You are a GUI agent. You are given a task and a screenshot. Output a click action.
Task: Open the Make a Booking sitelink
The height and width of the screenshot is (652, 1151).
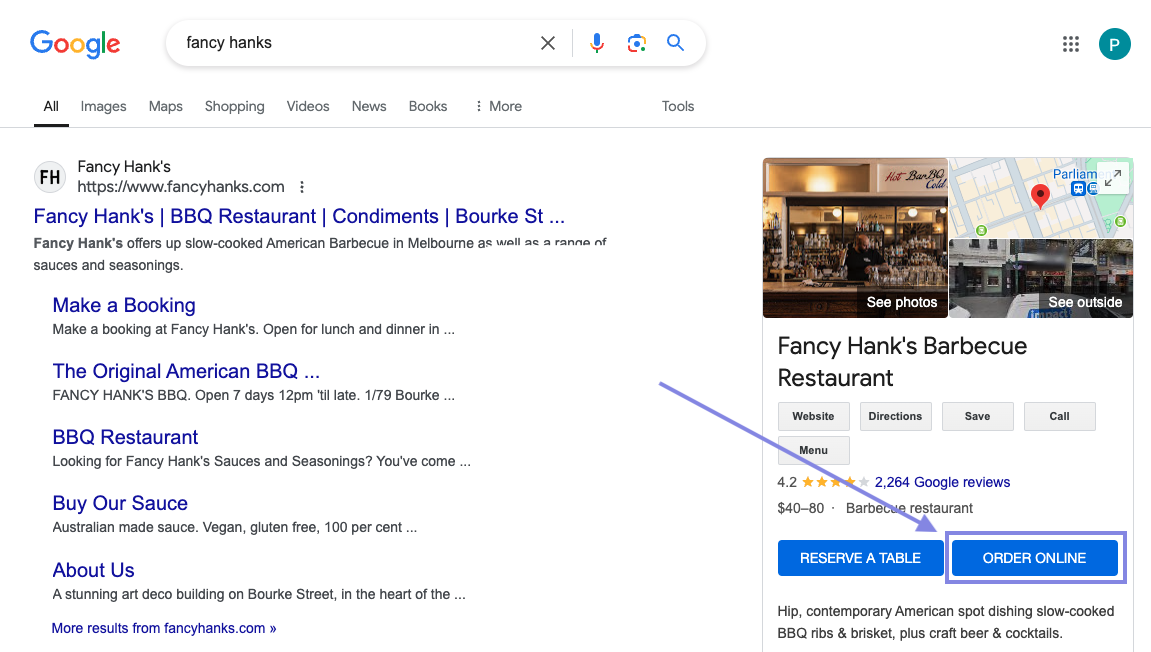click(124, 305)
